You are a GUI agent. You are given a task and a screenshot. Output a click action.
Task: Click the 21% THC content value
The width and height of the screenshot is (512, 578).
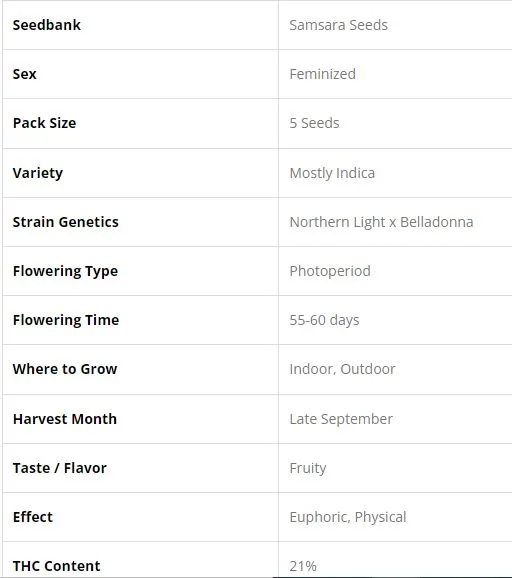(x=303, y=566)
